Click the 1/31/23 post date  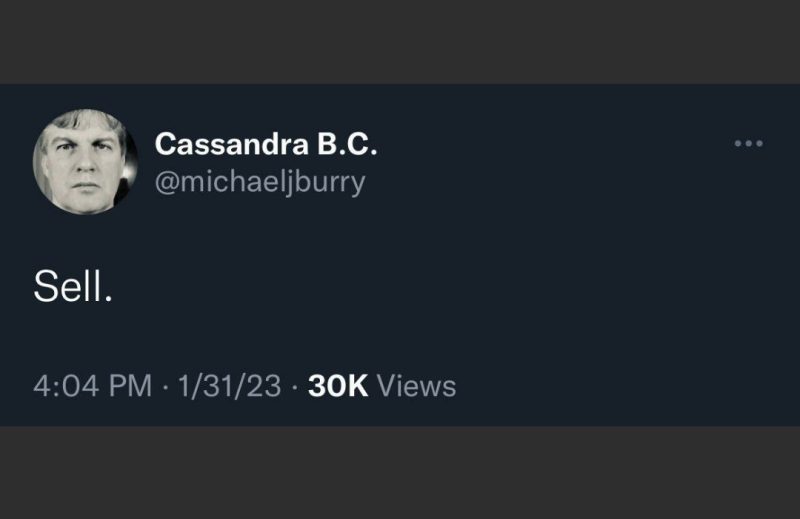point(229,386)
